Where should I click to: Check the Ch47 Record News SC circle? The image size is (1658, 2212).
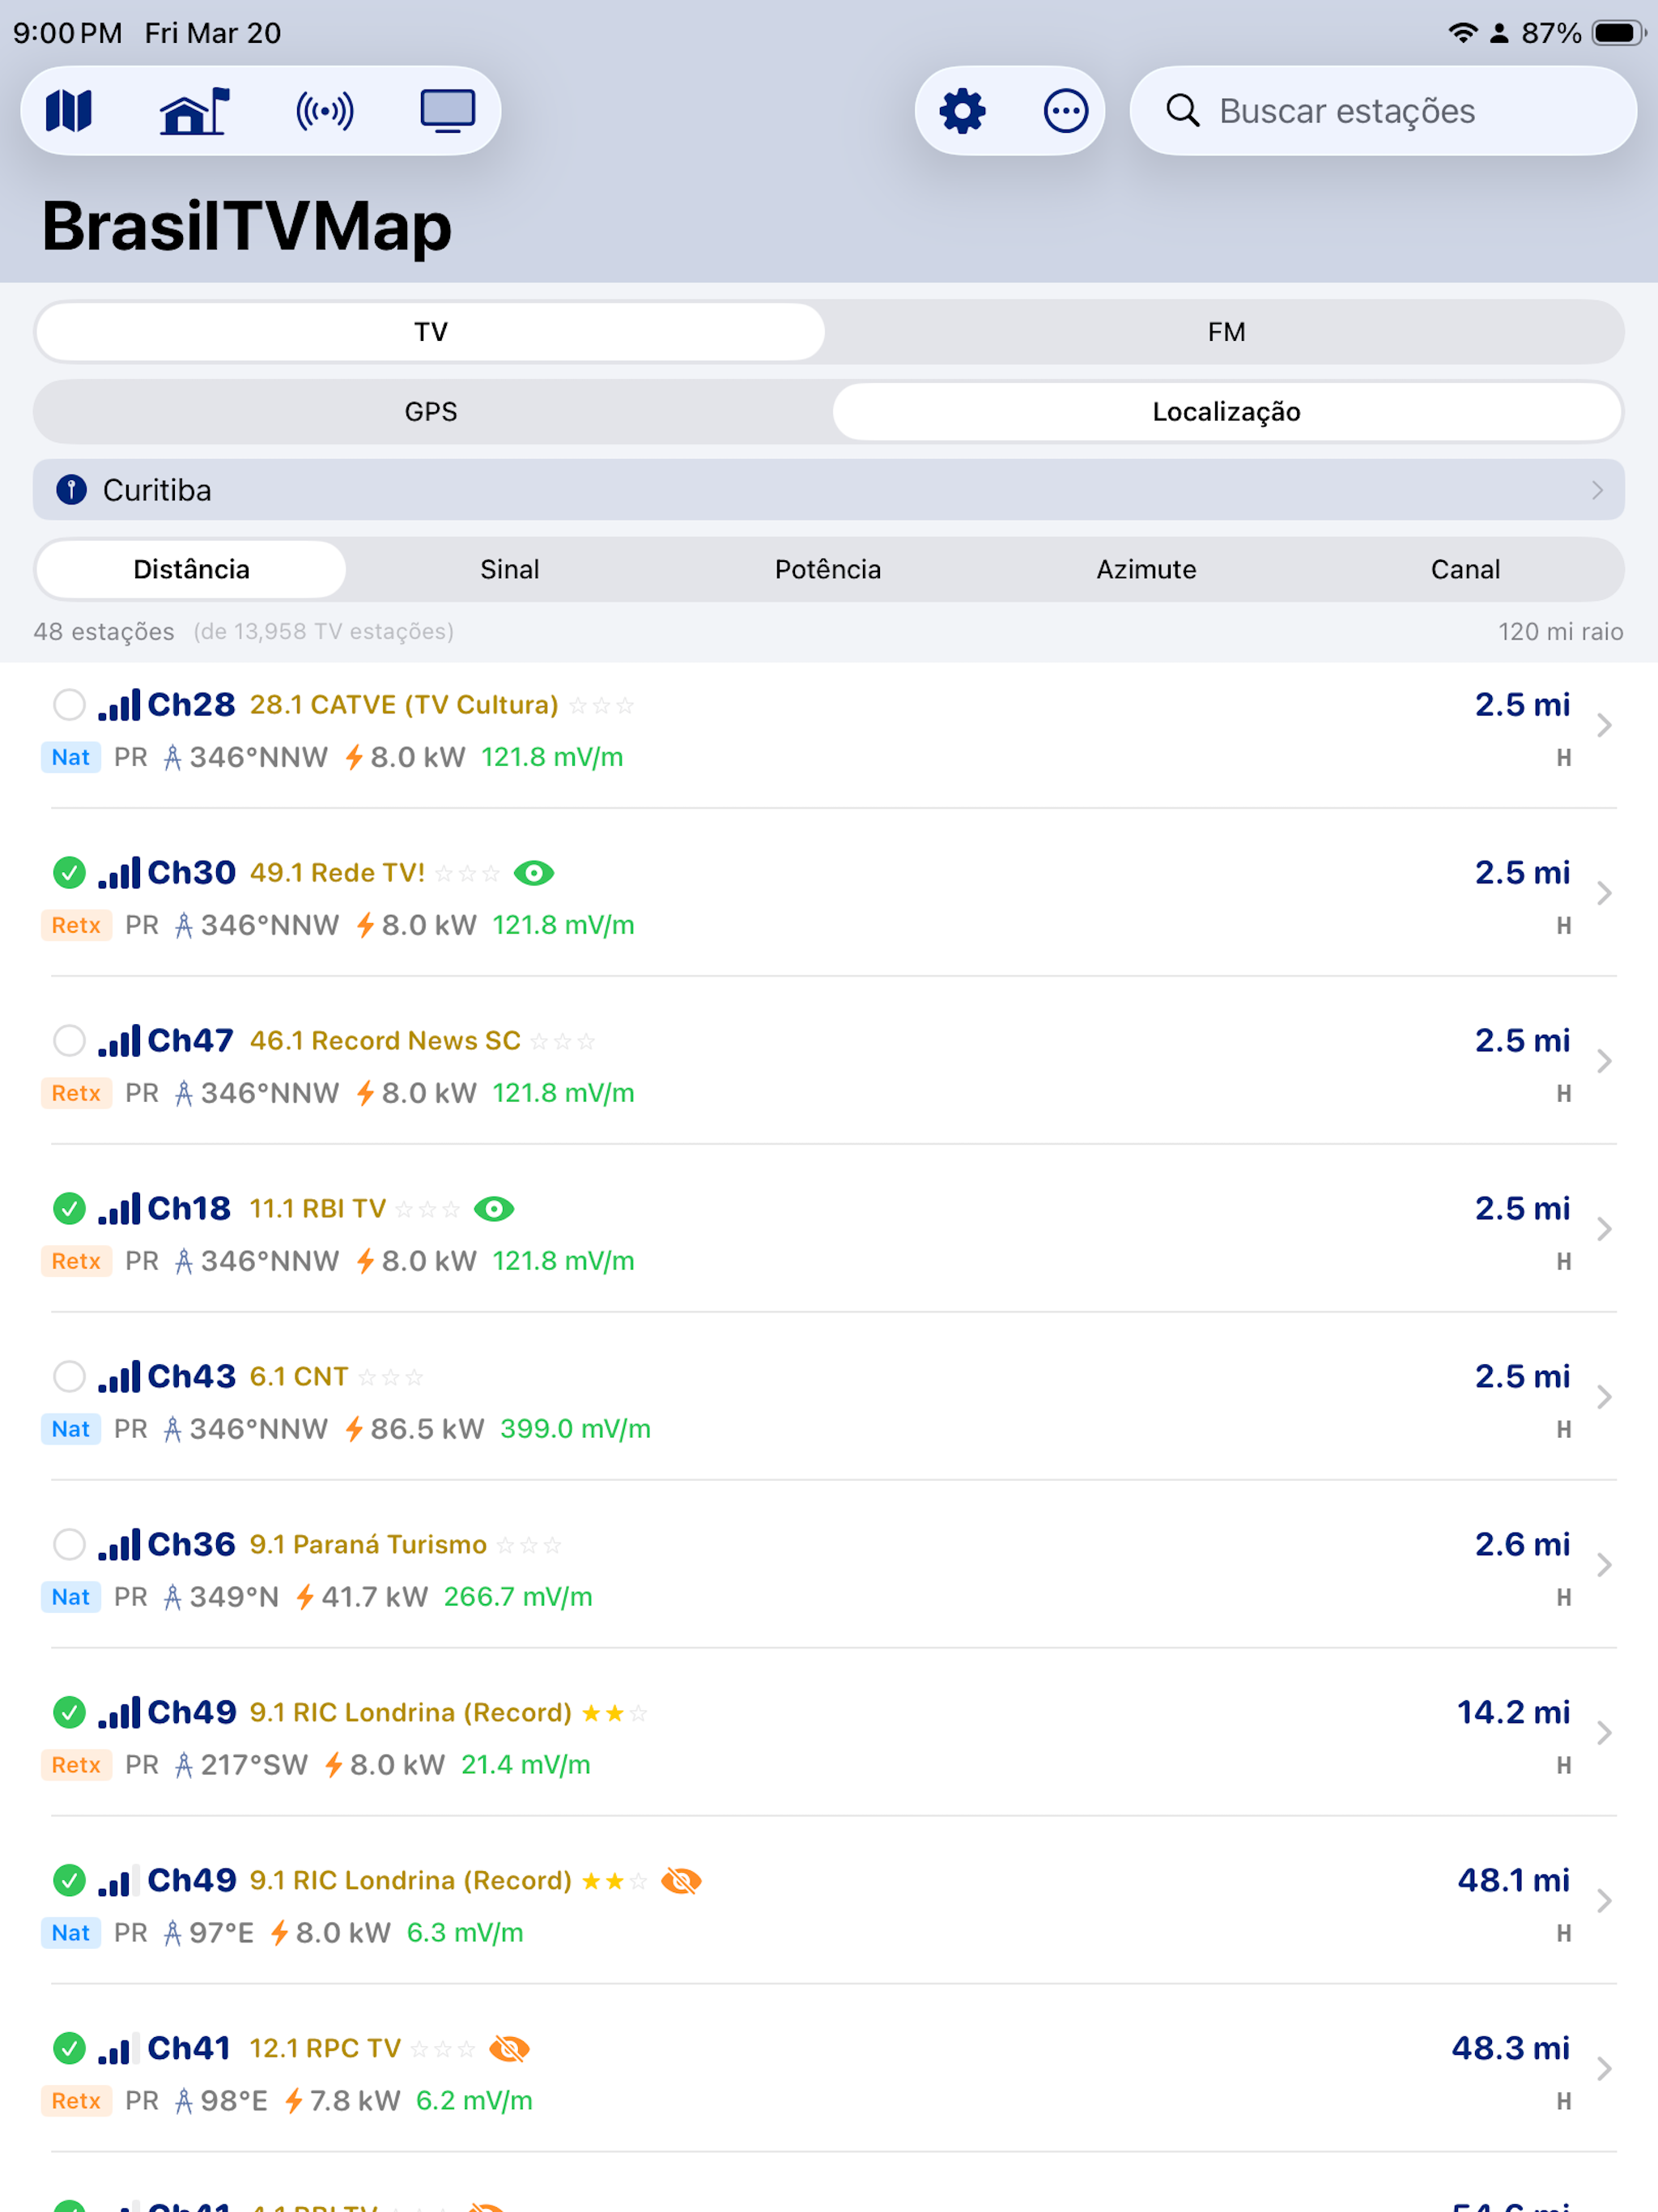pyautogui.click(x=69, y=1041)
